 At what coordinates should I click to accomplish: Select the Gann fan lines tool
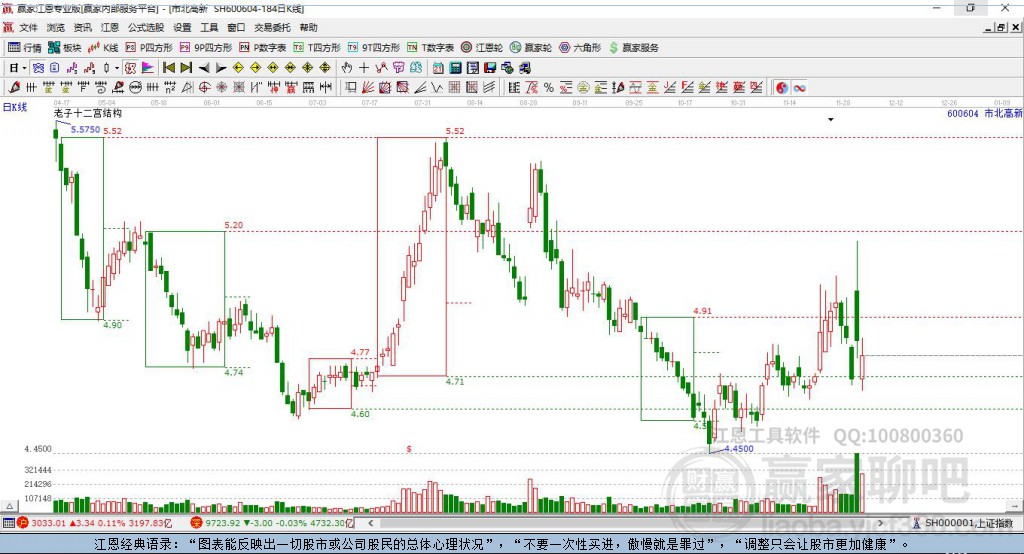coord(368,87)
